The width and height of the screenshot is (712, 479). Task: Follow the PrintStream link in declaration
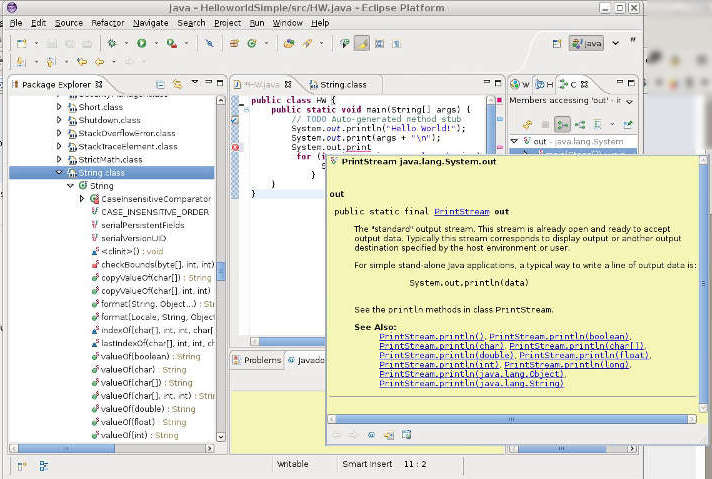tap(461, 212)
